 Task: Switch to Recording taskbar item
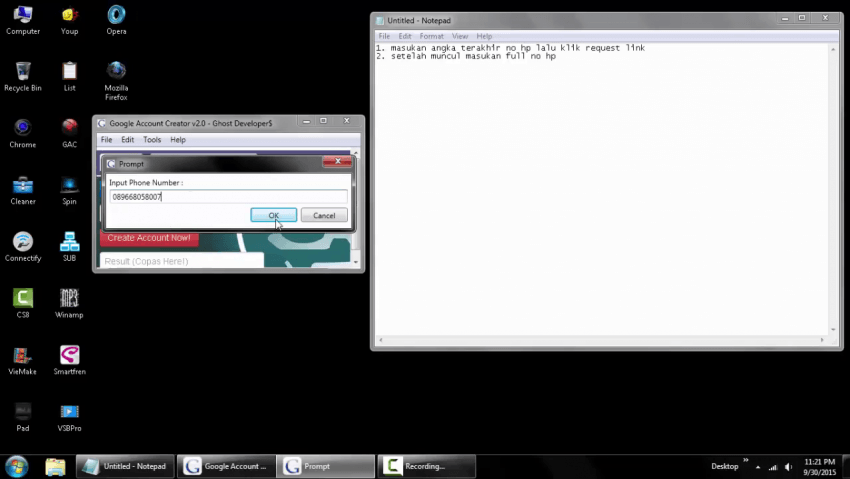[426, 466]
